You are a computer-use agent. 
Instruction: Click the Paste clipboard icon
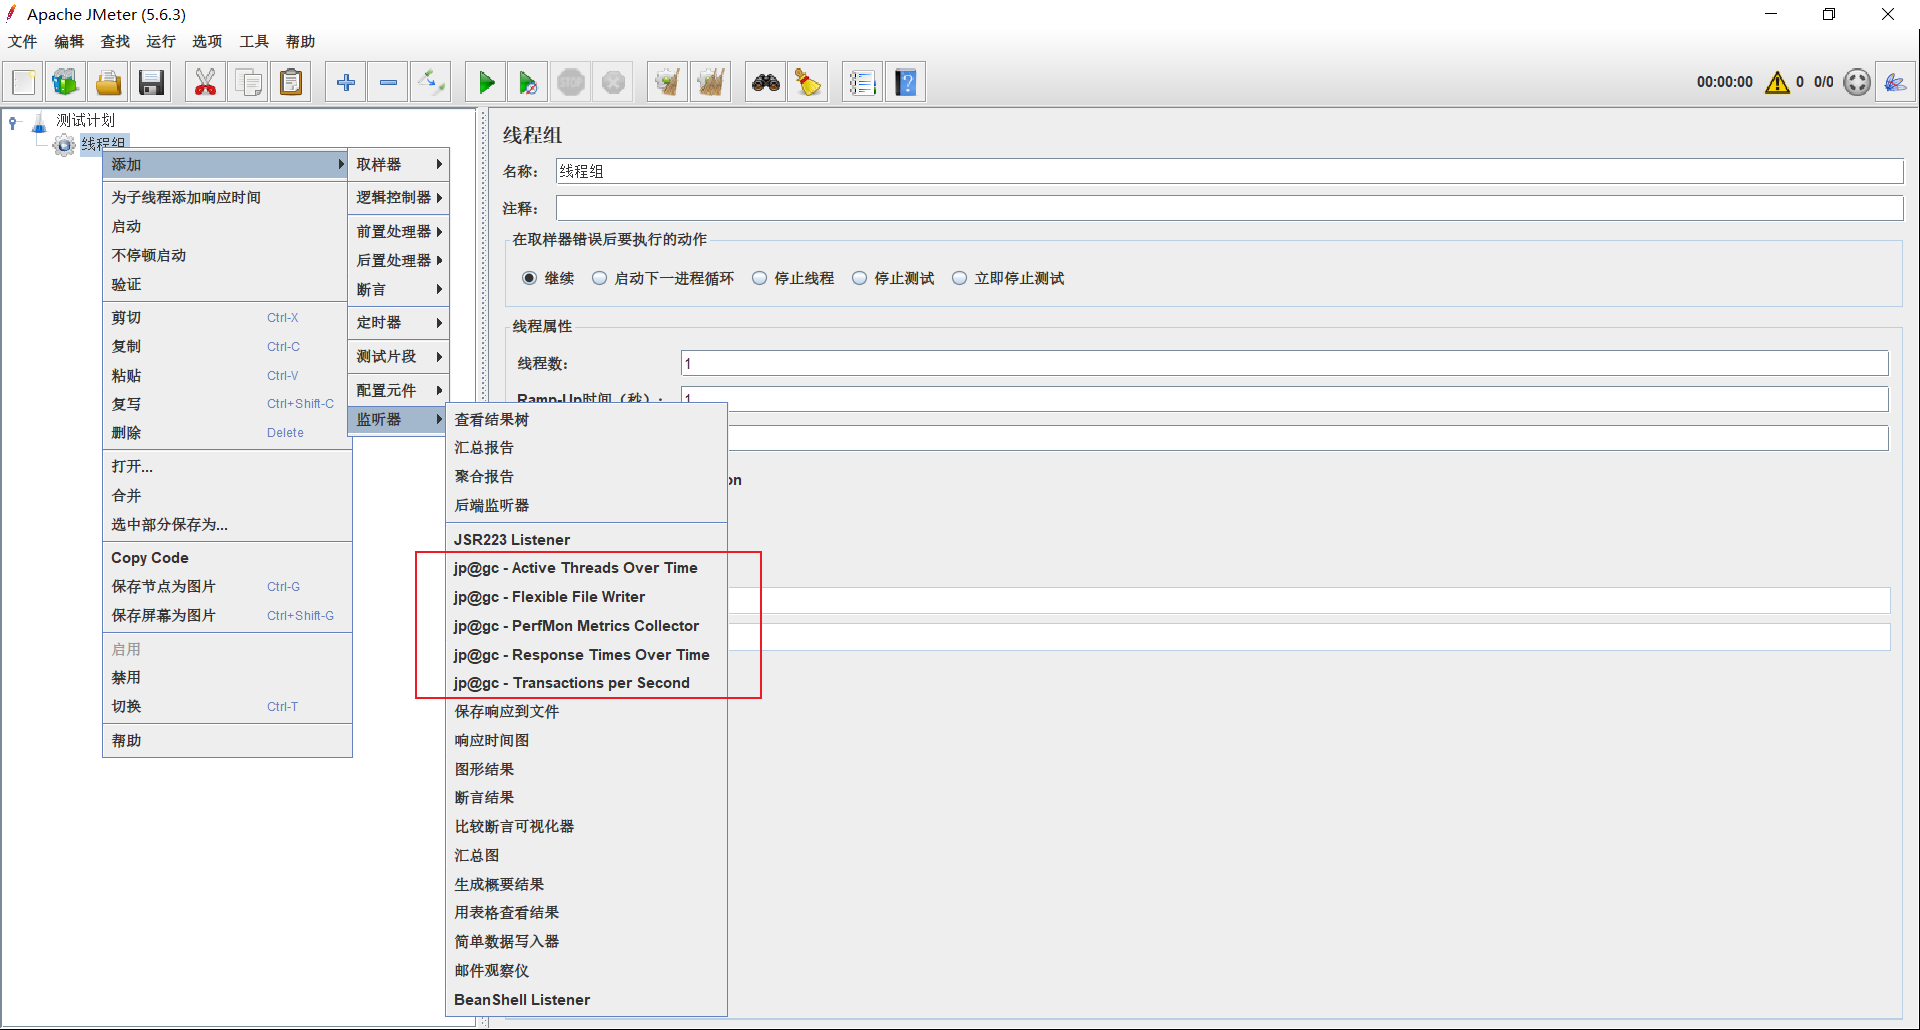coord(291,82)
